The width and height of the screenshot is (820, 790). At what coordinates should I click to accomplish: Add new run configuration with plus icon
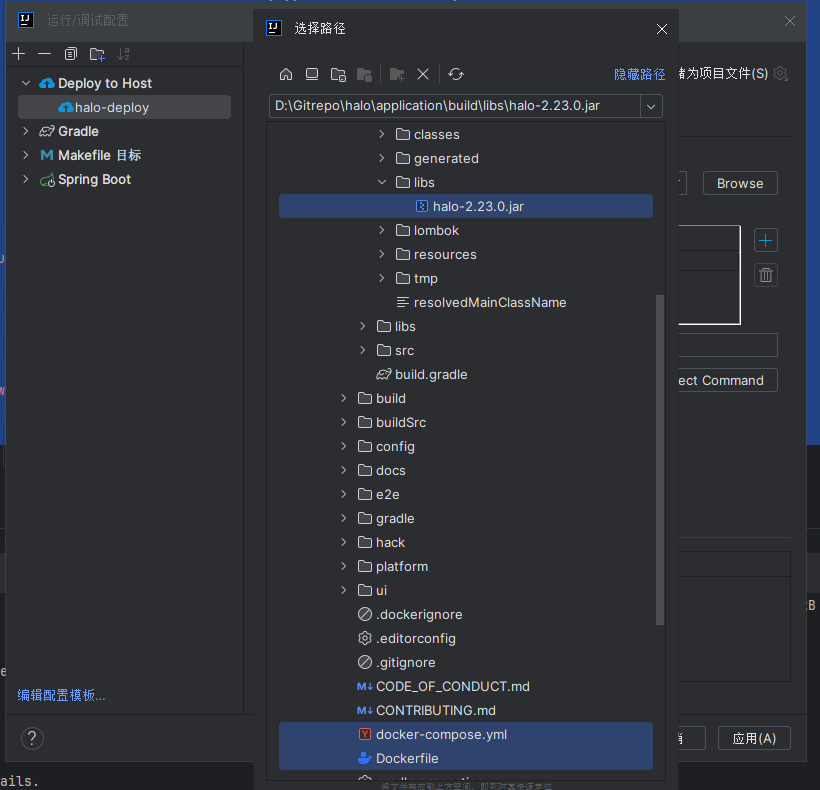(x=18, y=54)
